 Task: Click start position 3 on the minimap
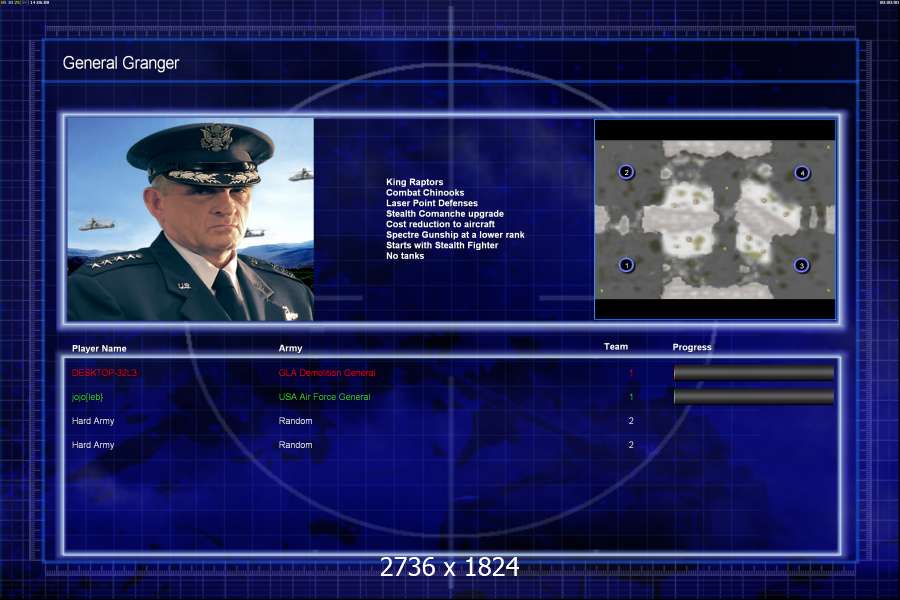point(802,265)
